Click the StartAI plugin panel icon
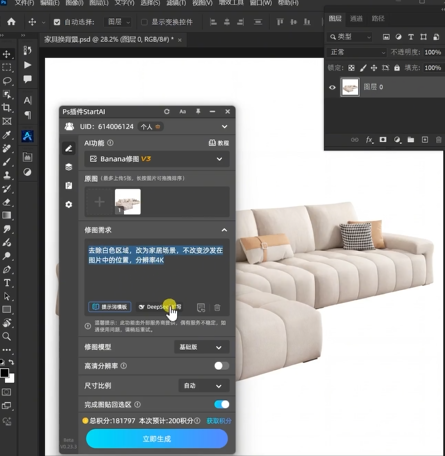 click(27, 136)
